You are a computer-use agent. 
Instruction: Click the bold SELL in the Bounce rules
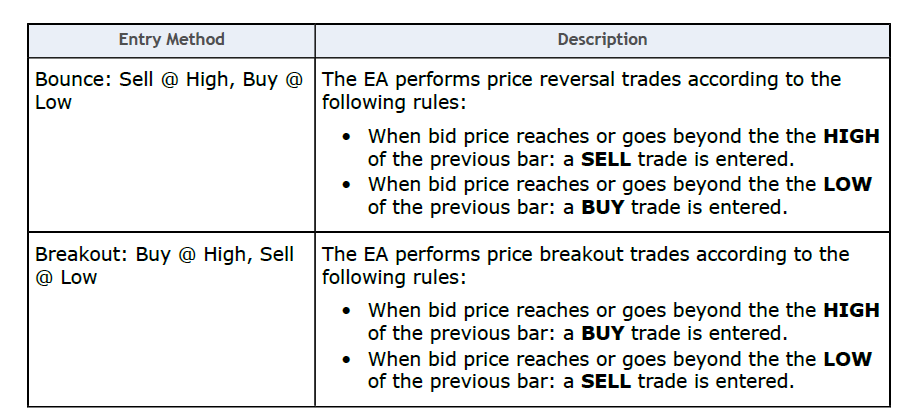click(606, 160)
